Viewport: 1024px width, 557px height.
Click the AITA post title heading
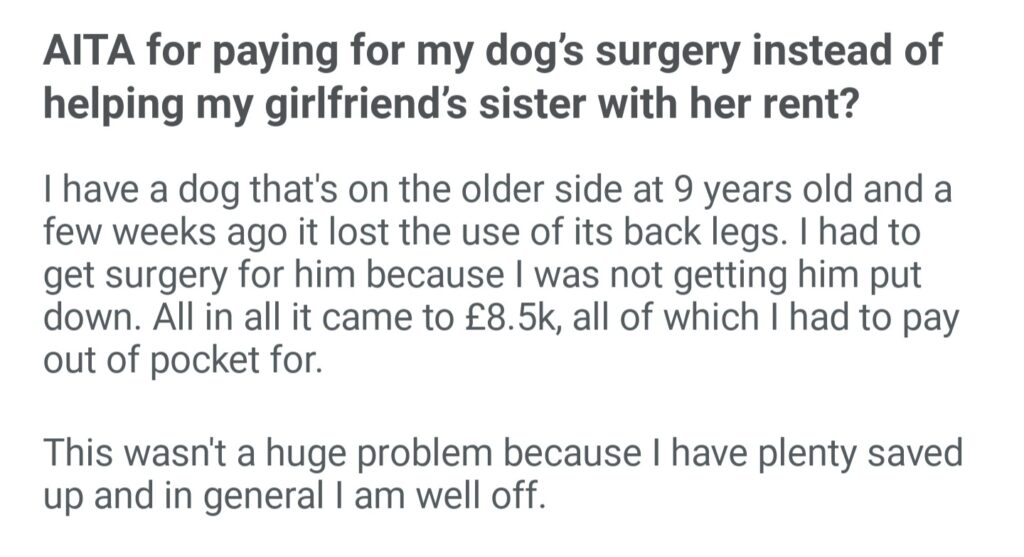tap(490, 78)
